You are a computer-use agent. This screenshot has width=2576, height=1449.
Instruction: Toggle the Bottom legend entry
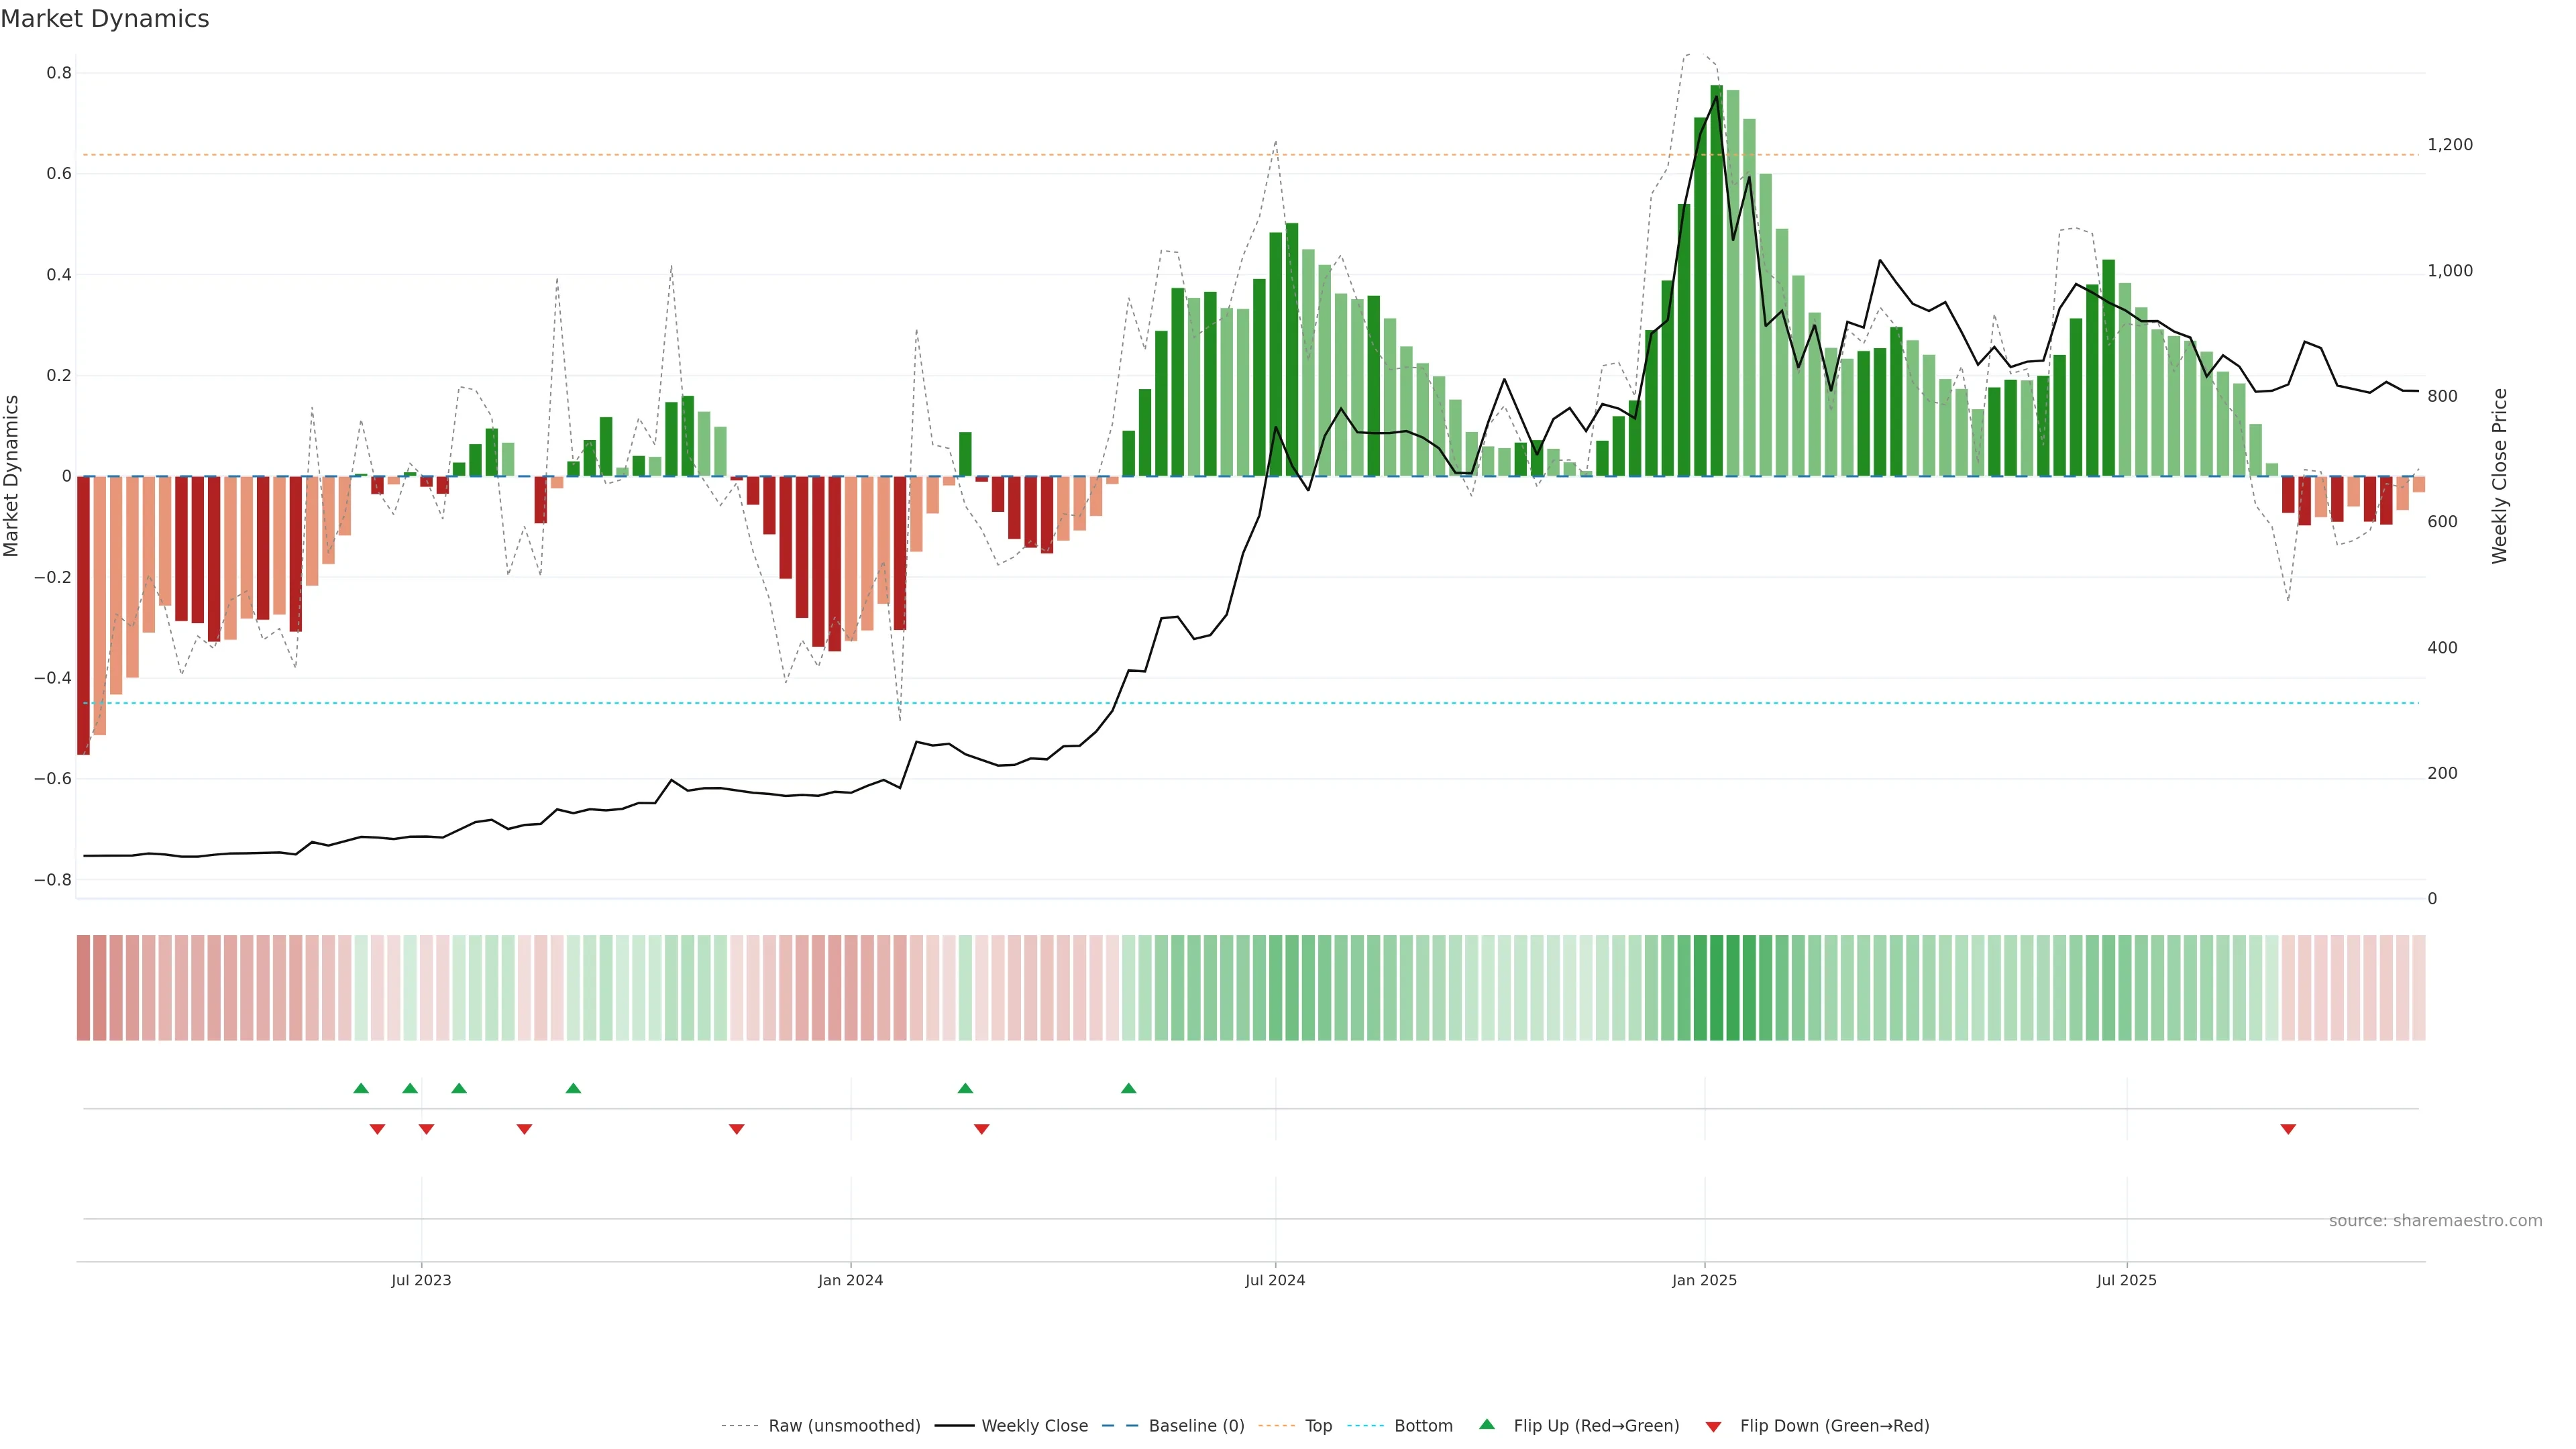pyautogui.click(x=1423, y=1426)
